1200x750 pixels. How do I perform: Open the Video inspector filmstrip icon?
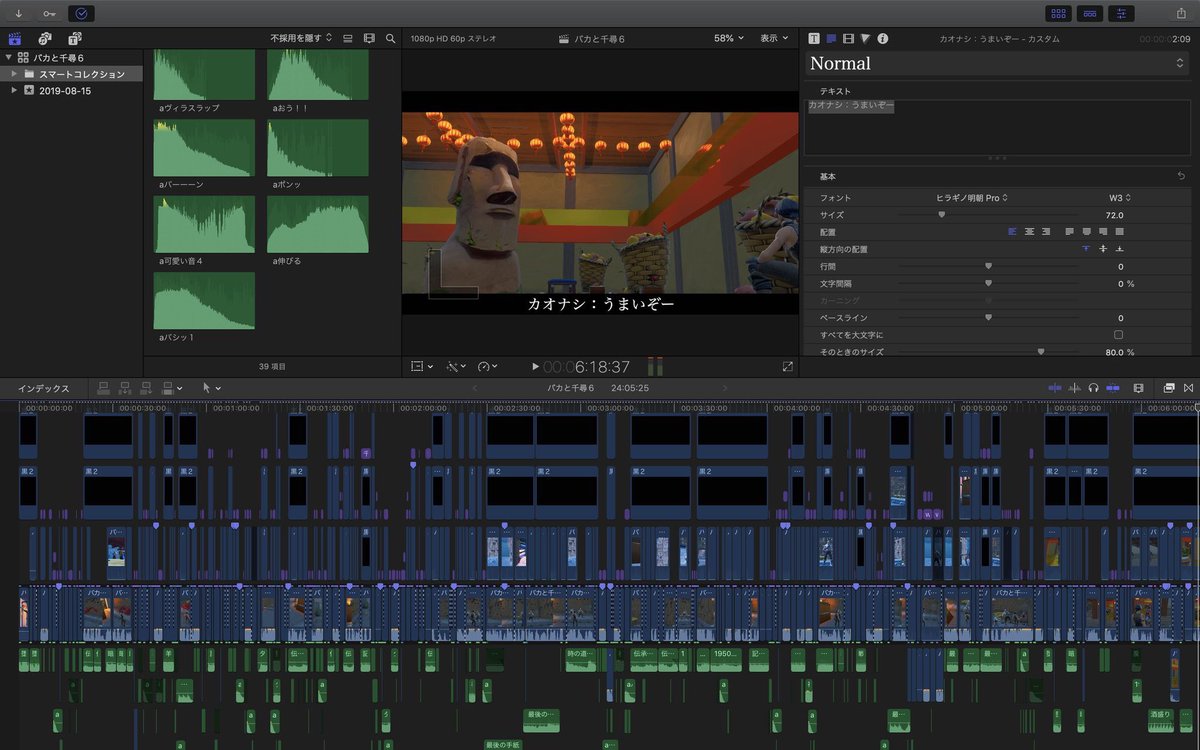coord(848,38)
